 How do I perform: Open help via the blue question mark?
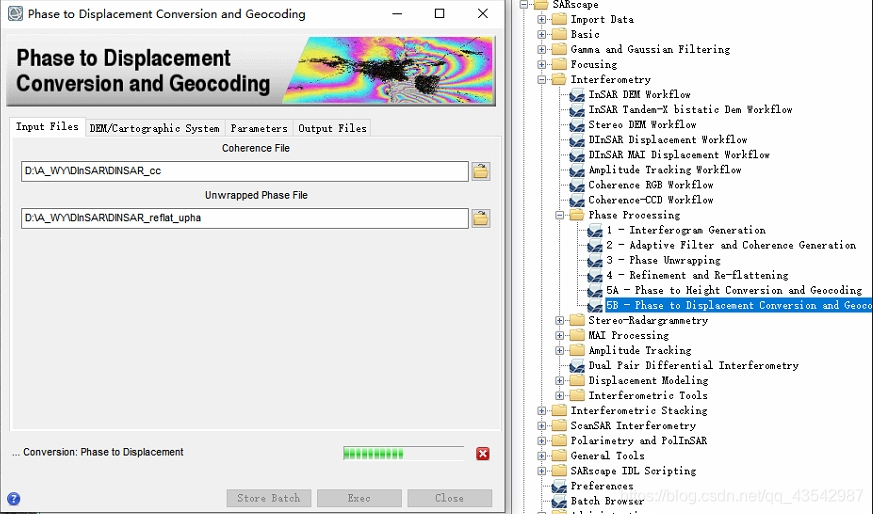[14, 498]
